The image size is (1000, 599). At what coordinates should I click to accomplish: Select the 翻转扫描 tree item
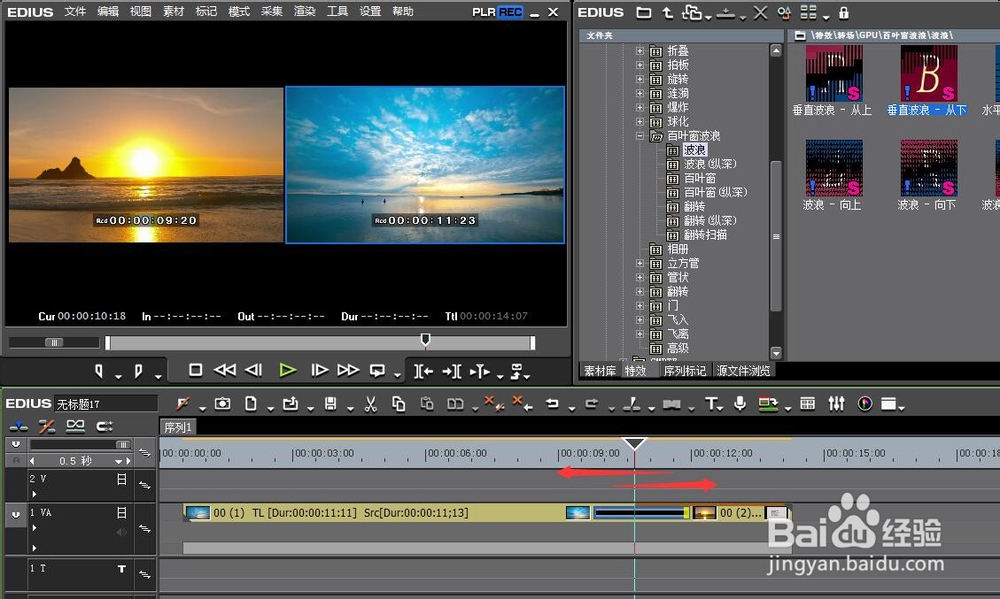(705, 235)
